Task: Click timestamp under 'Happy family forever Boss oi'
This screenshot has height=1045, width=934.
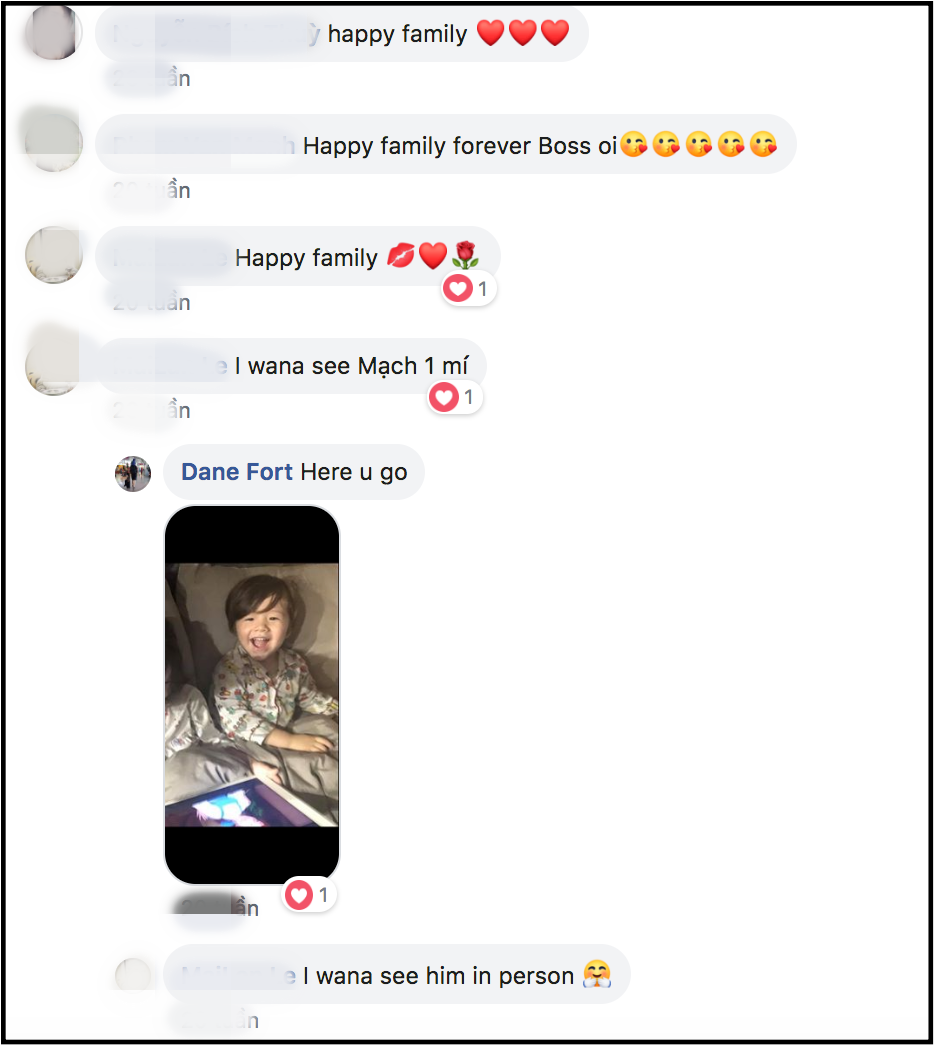Action: (x=151, y=191)
